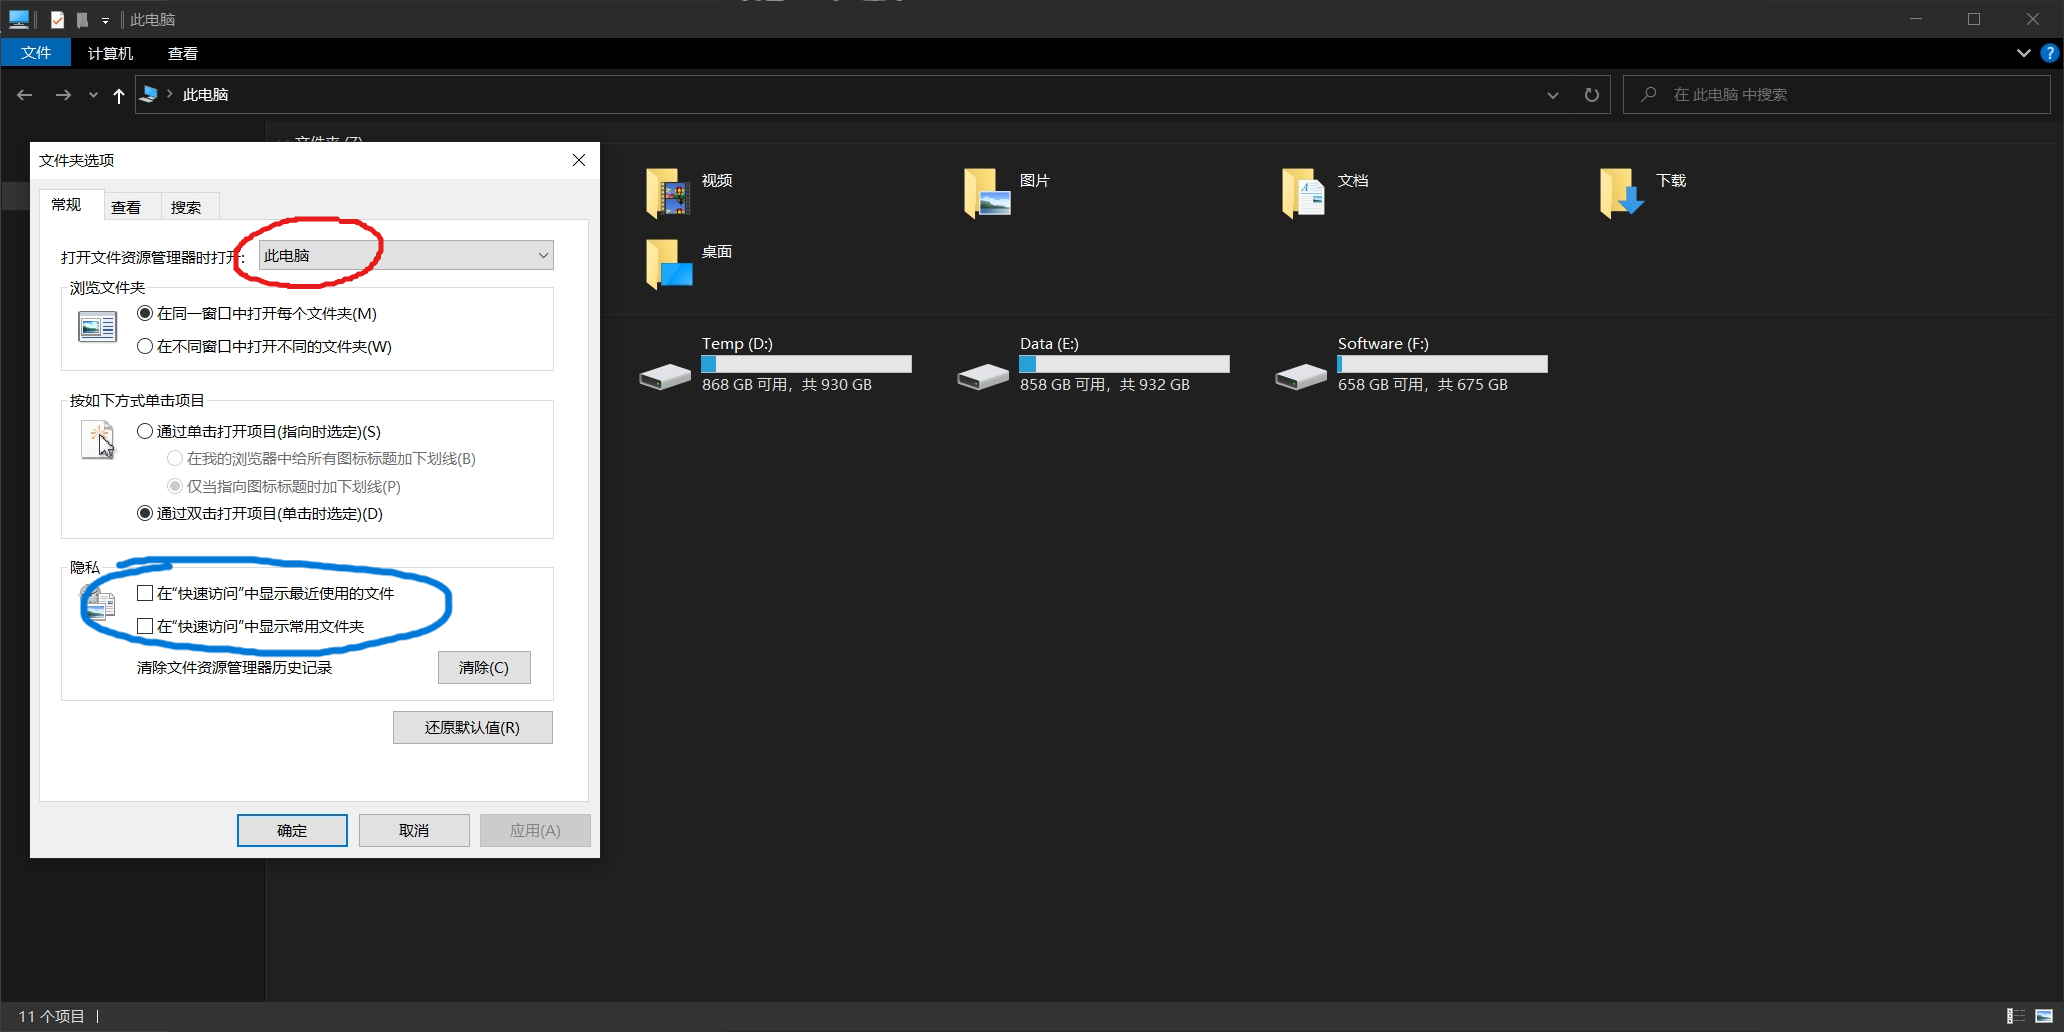Open the Help question mark icon
This screenshot has width=2064, height=1032.
2049,53
